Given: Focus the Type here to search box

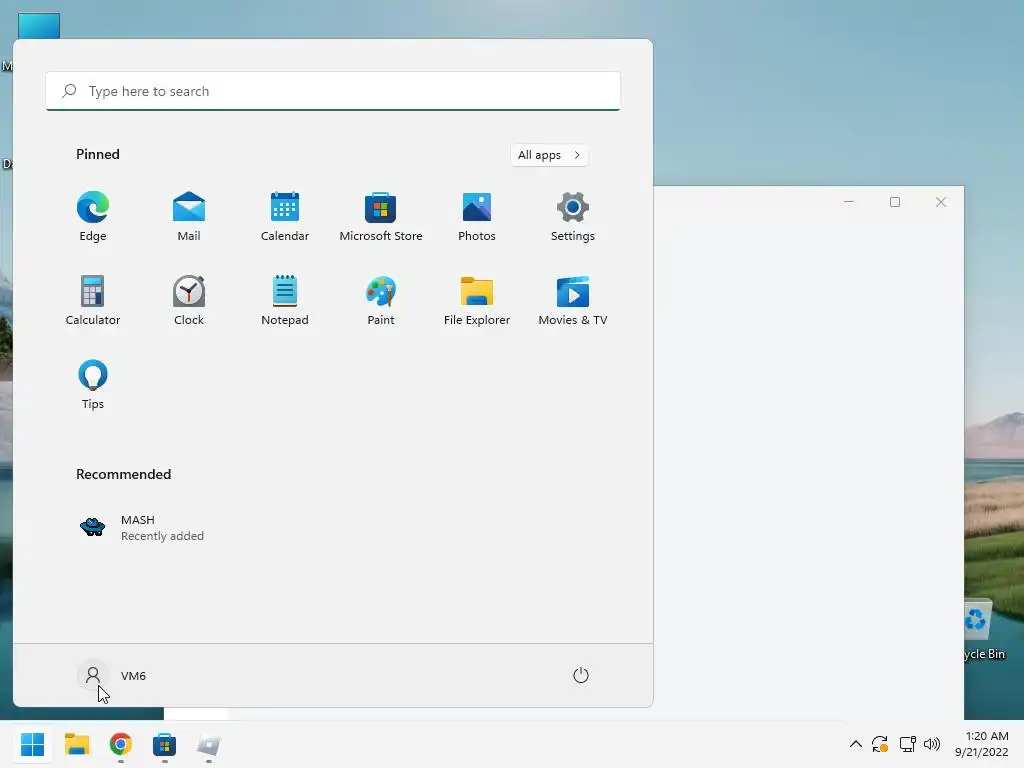Looking at the screenshot, I should pos(333,91).
